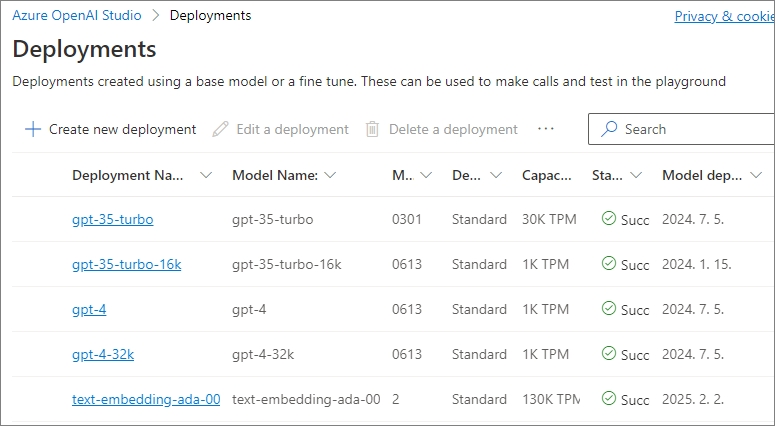Click the trash Delete a deployment icon

(x=373, y=129)
